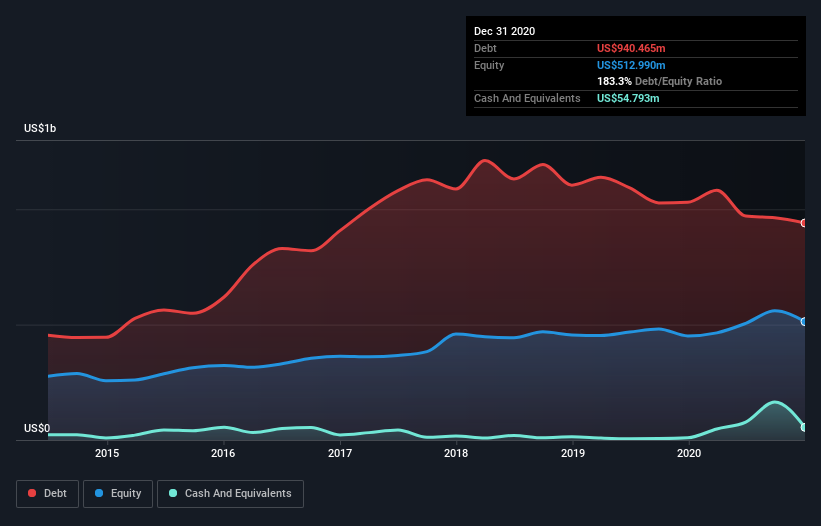Click the US$940.465m debt value
821x526 pixels.
631,48
